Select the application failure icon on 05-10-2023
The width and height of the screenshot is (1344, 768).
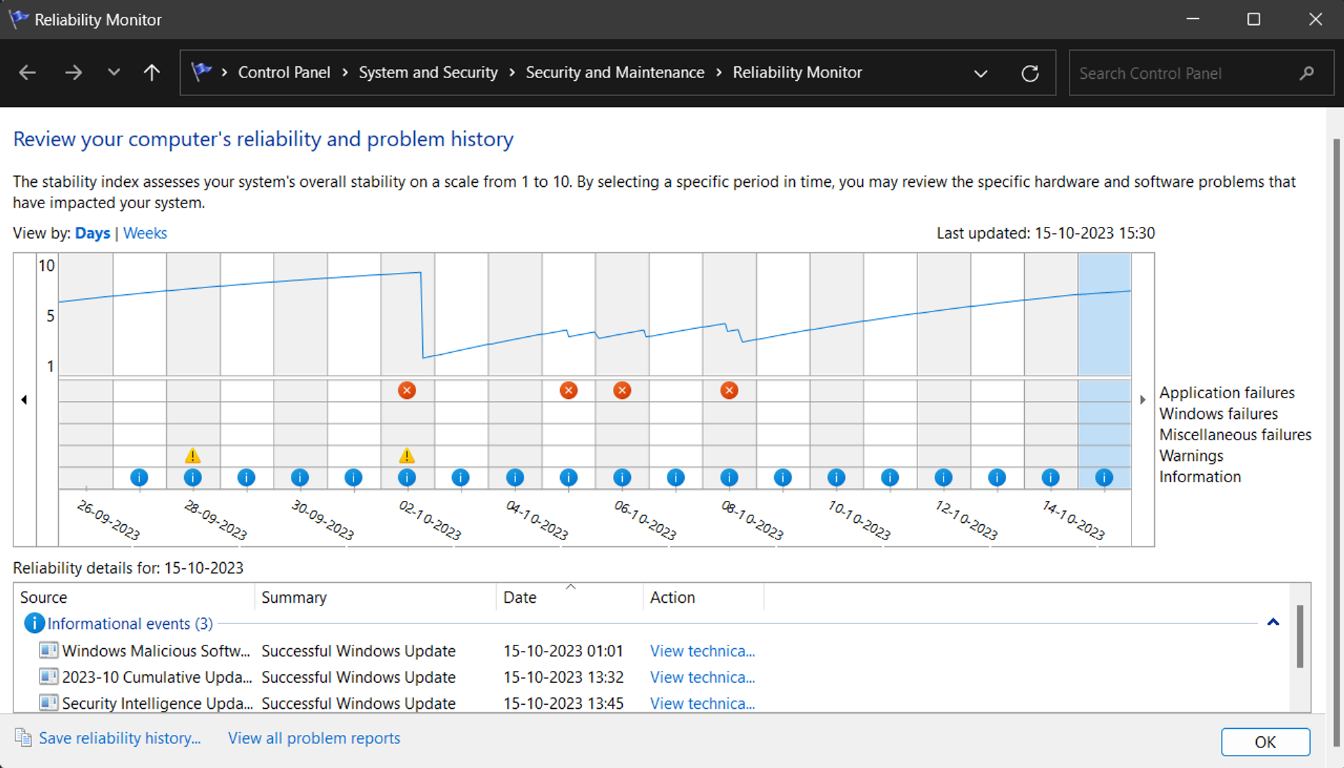click(568, 390)
